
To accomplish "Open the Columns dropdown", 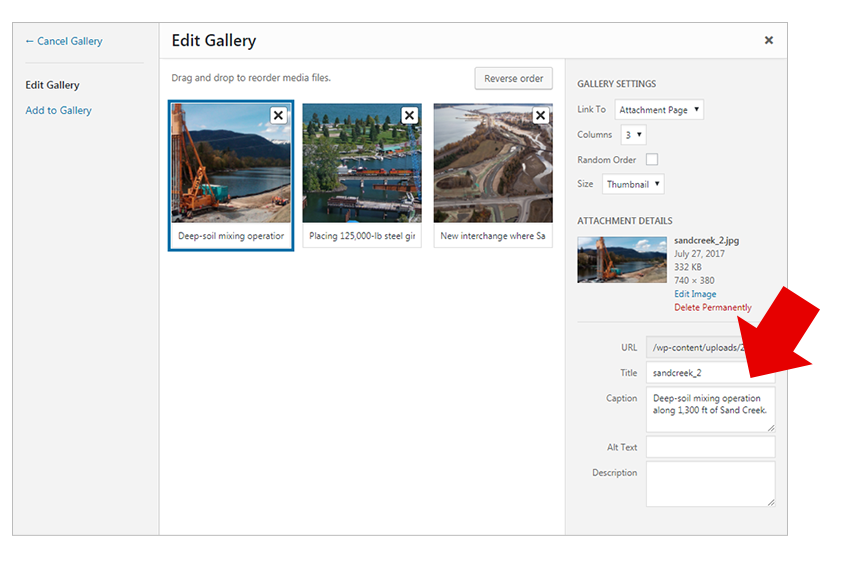I will coord(633,134).
